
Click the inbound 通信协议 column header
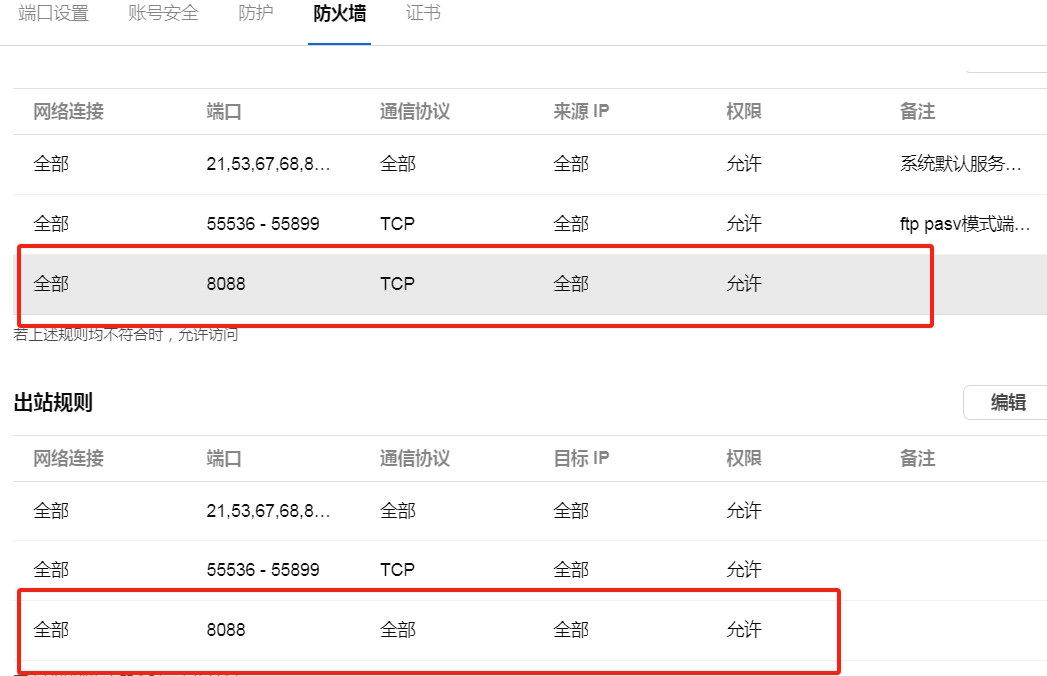point(415,112)
